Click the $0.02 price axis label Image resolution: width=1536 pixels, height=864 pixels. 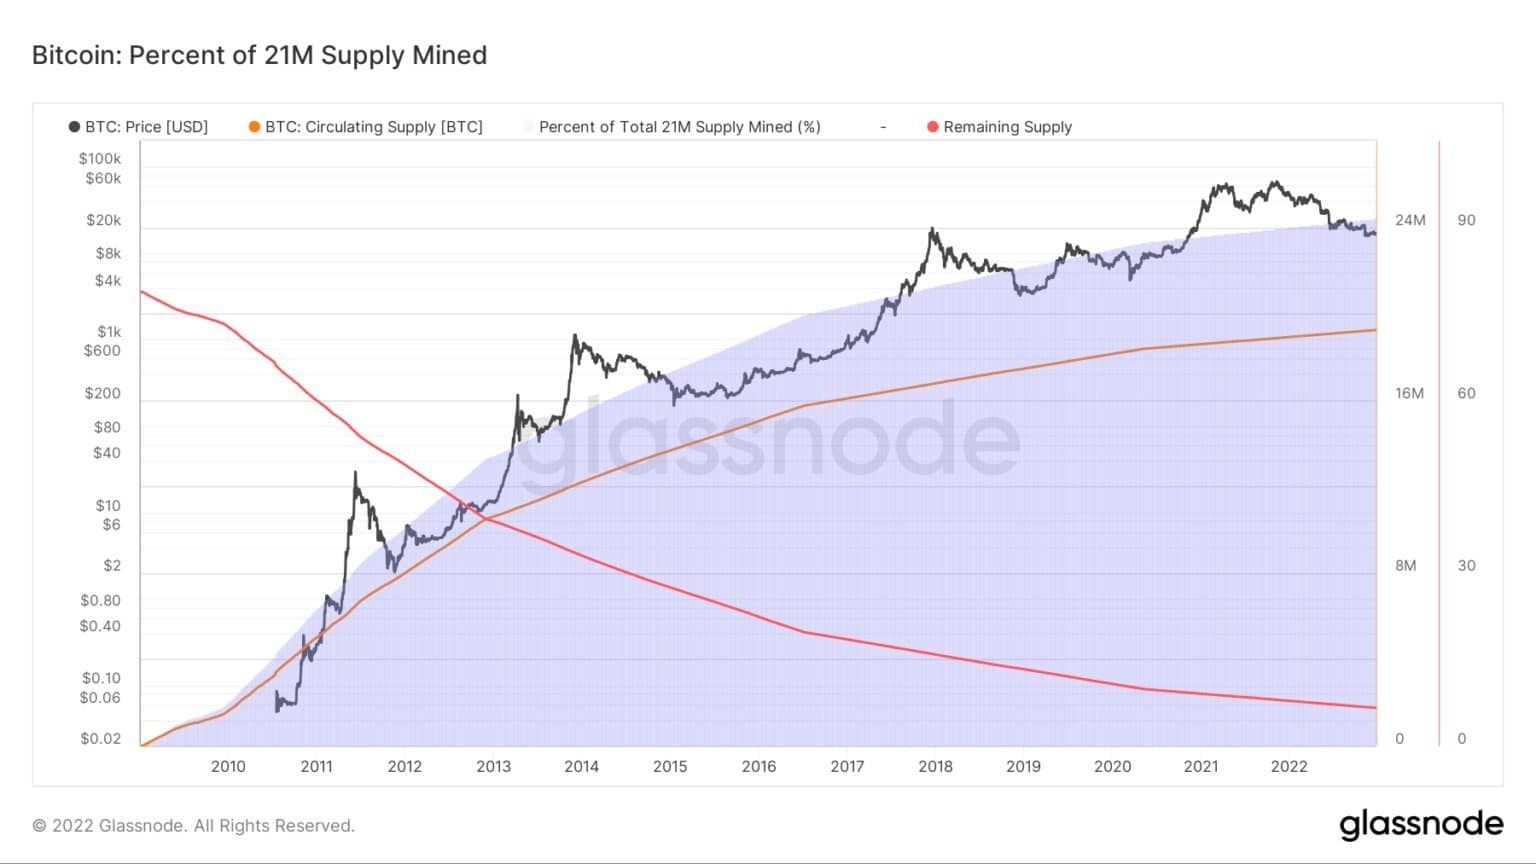(100, 739)
